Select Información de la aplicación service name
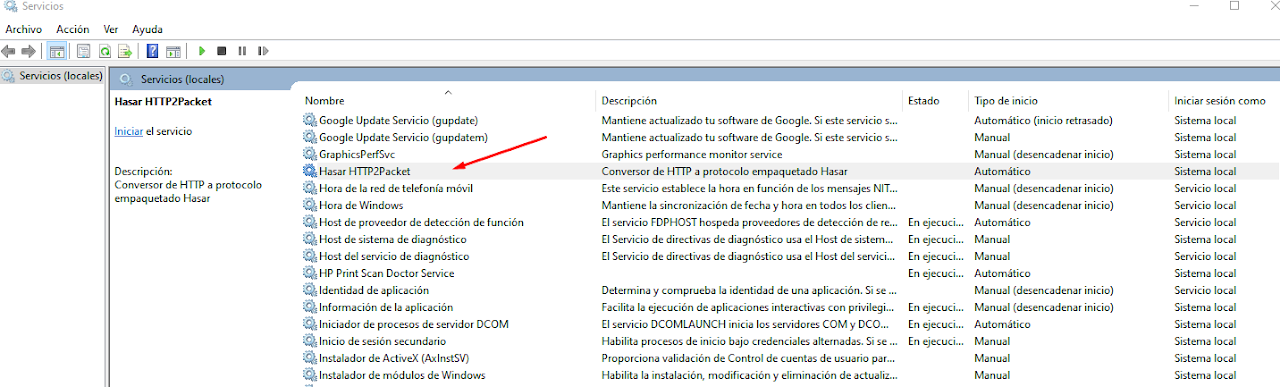This screenshot has height=387, width=1280. pyautogui.click(x=386, y=307)
